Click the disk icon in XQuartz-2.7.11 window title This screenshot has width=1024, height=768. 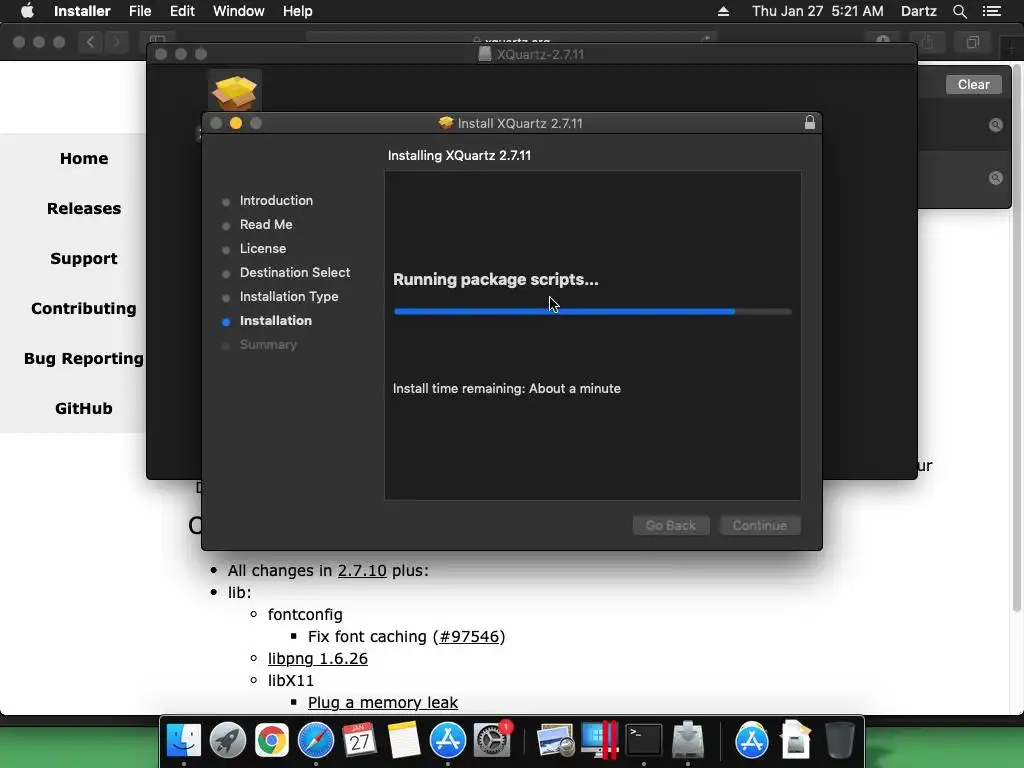pos(485,54)
